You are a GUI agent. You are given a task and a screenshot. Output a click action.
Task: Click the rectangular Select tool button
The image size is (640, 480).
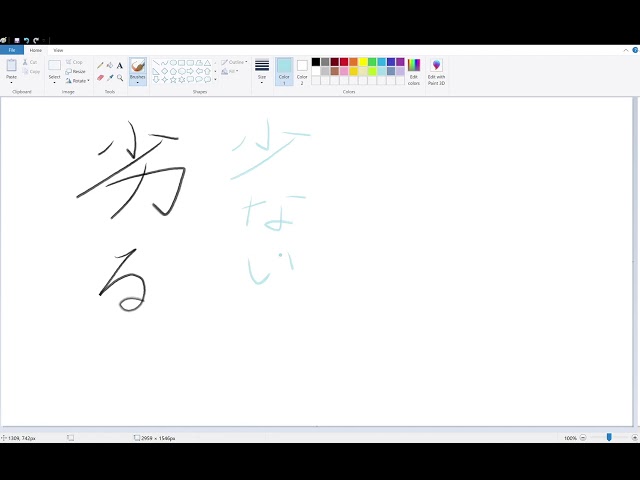(x=54, y=65)
